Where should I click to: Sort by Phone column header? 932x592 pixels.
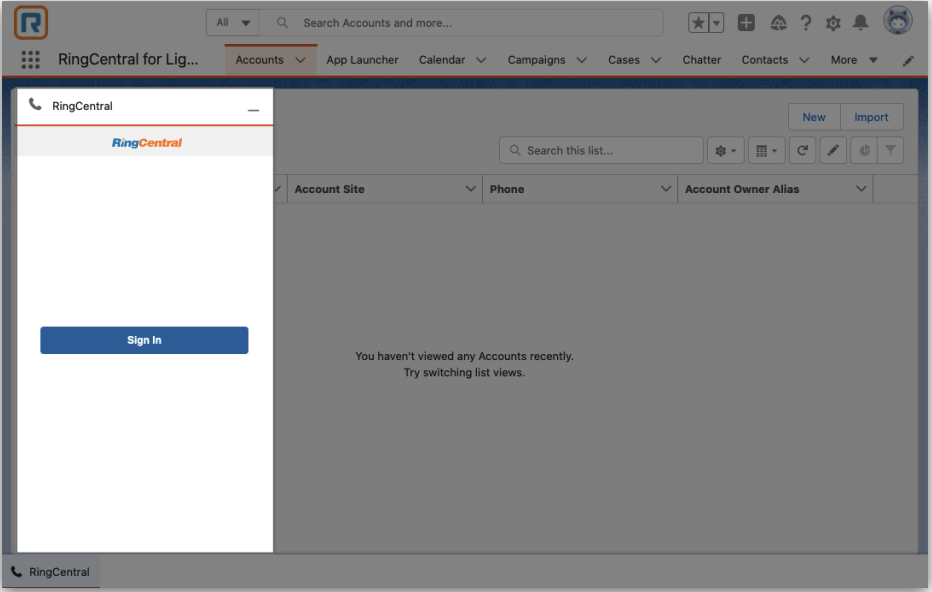(x=507, y=189)
